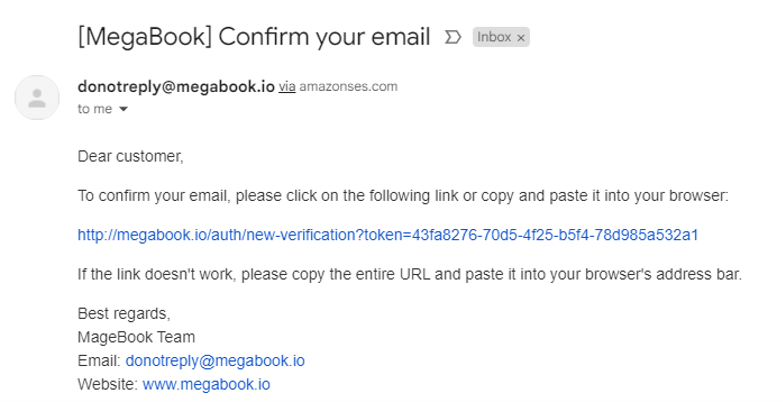The width and height of the screenshot is (783, 402).
Task: Click the "Website:" label in signature
Action: click(108, 385)
